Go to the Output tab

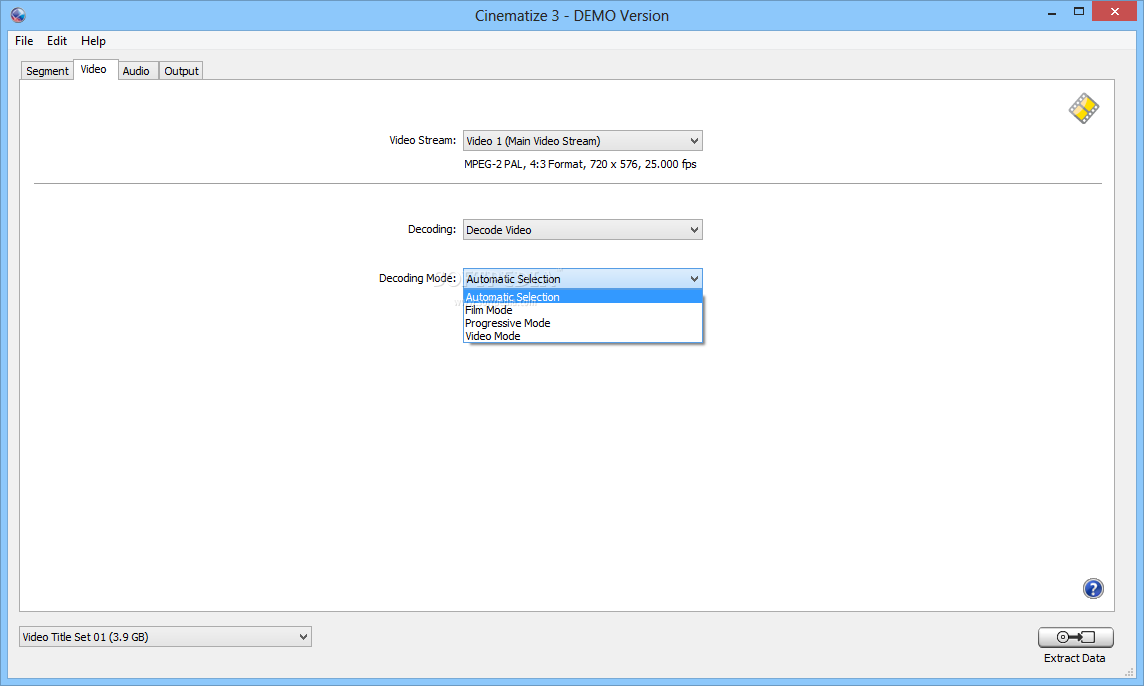point(181,71)
